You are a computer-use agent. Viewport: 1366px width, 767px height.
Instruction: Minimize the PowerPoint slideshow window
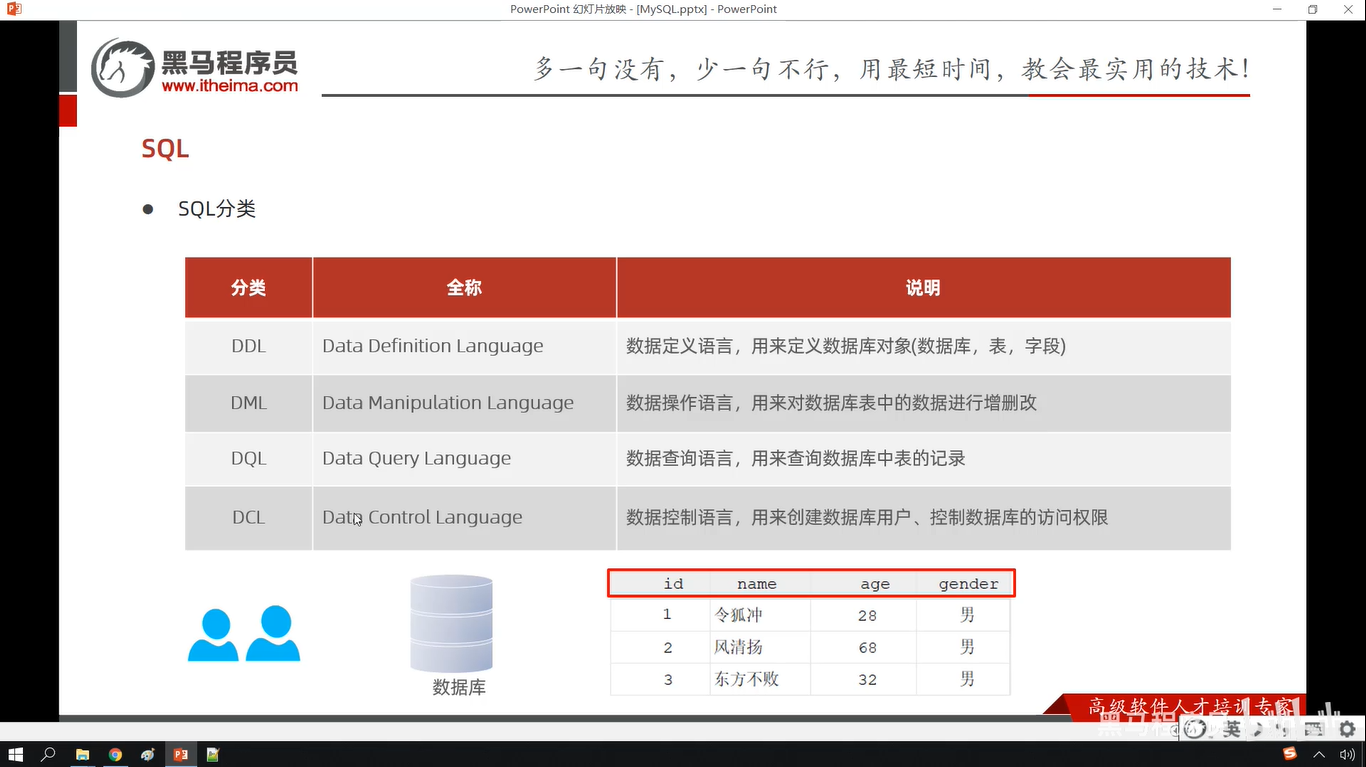(1277, 9)
